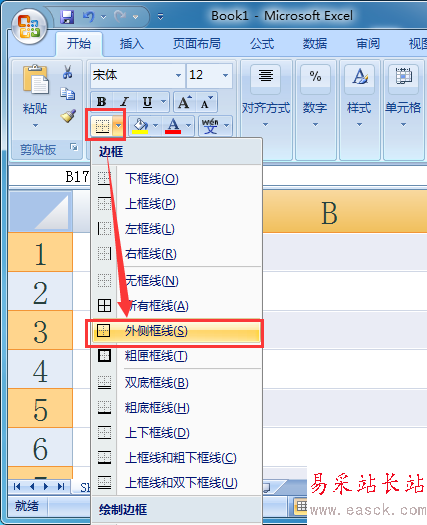Screen dimensions: 427x525
Task: Expand the borders dropdown arrow
Action: 119,126
